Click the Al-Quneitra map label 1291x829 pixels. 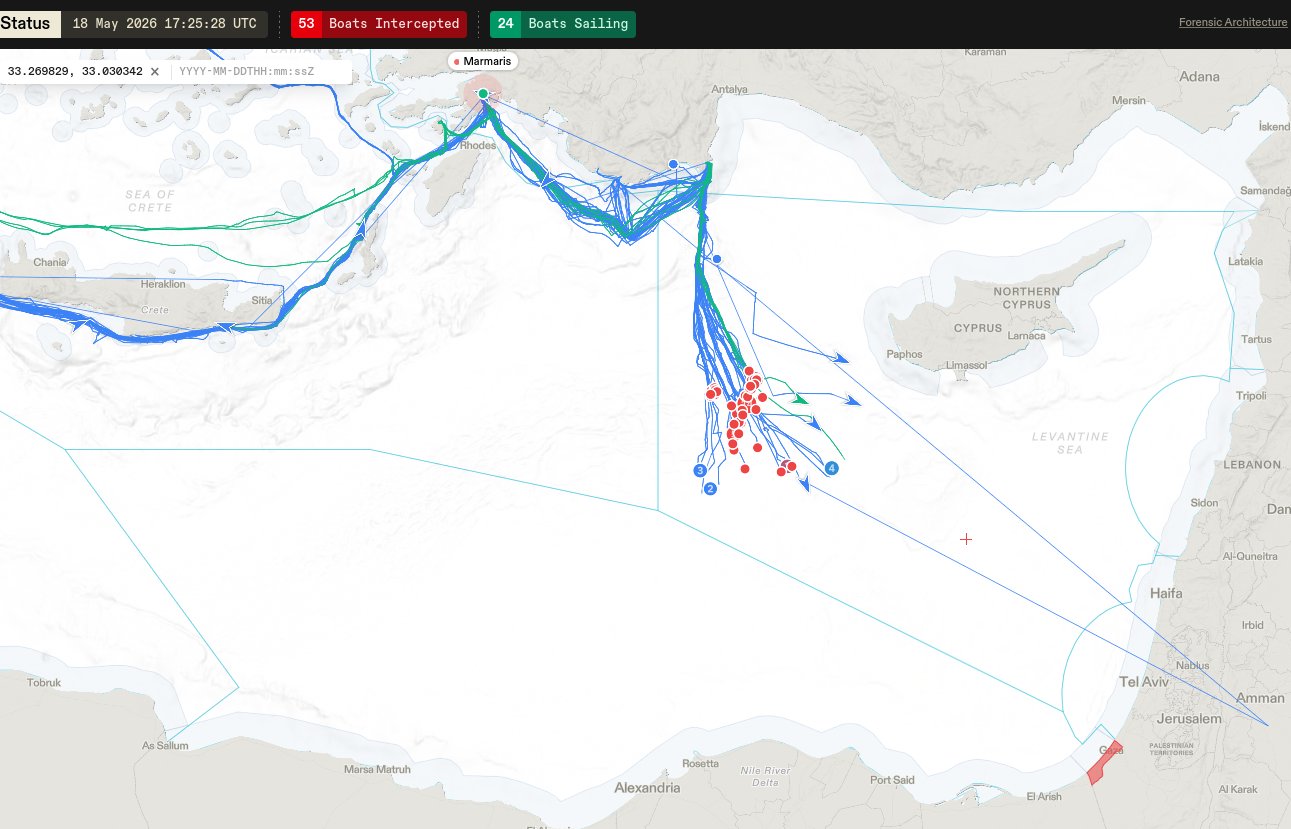click(1250, 556)
